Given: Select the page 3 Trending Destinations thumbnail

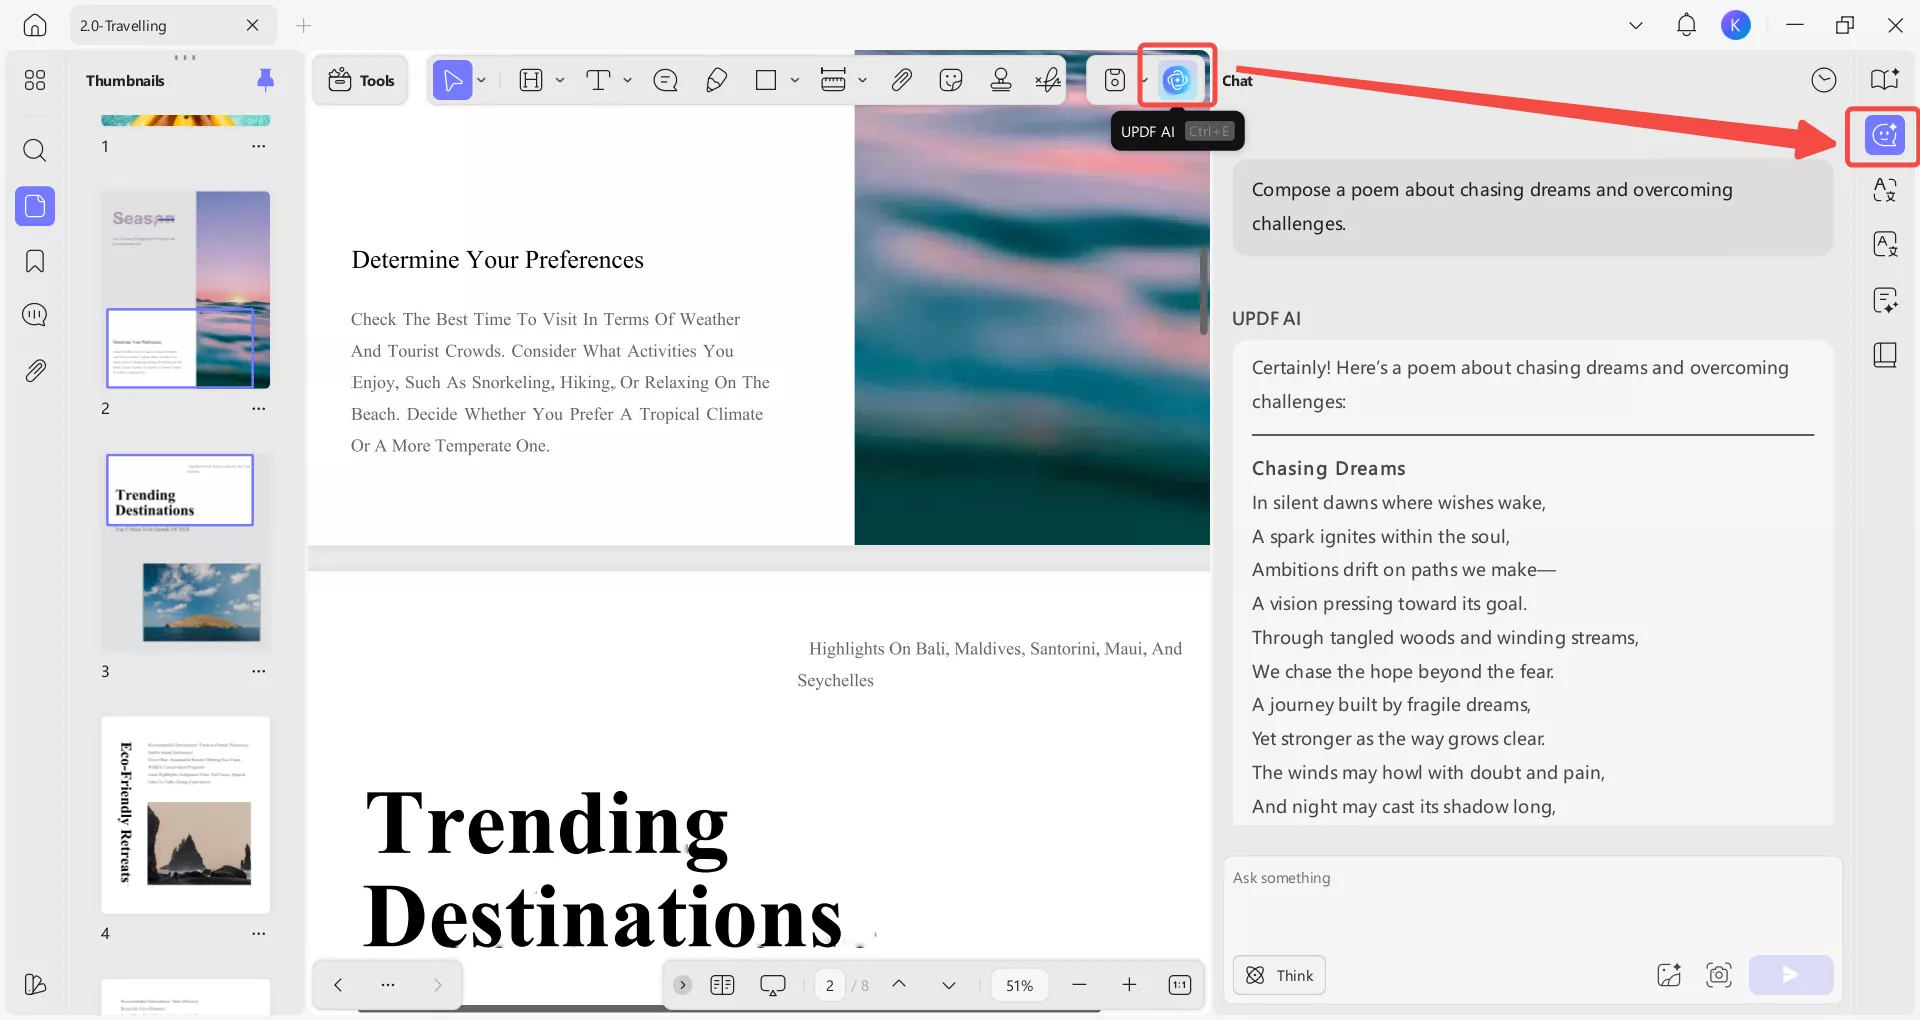Looking at the screenshot, I should pos(186,552).
